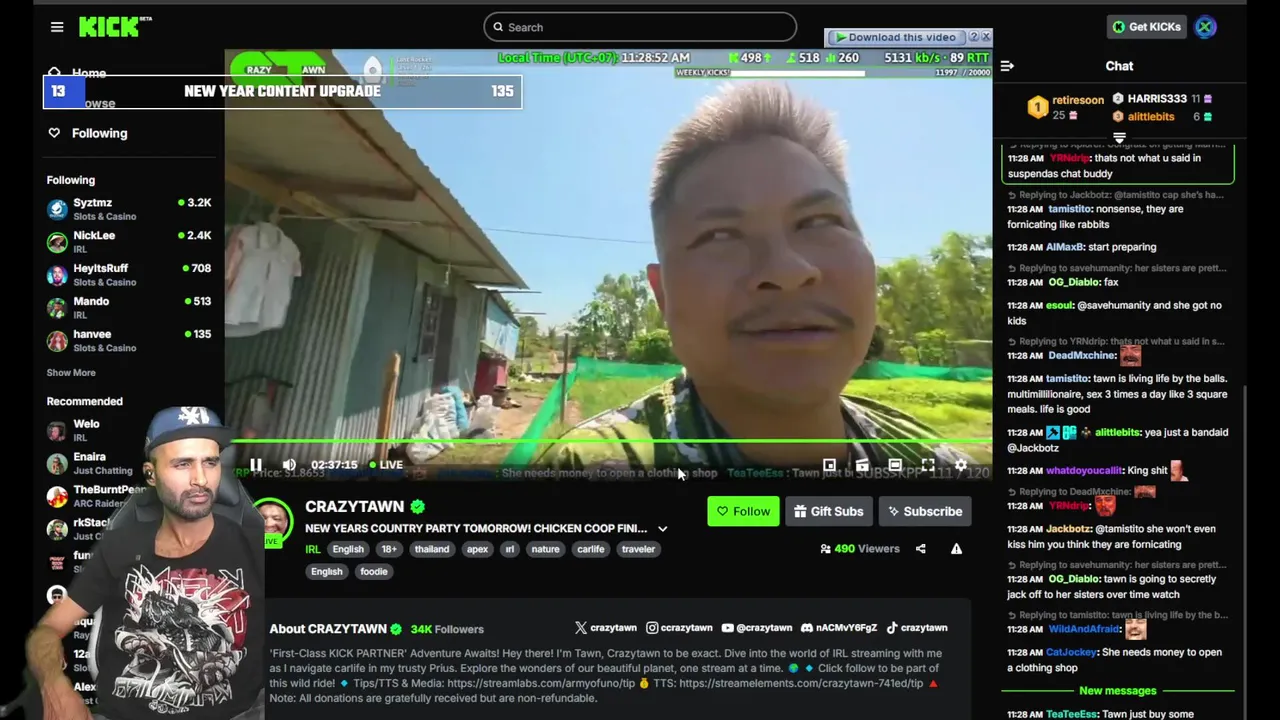Open nACMvY6FgZ Discord link
1280x720 pixels.
tap(839, 628)
